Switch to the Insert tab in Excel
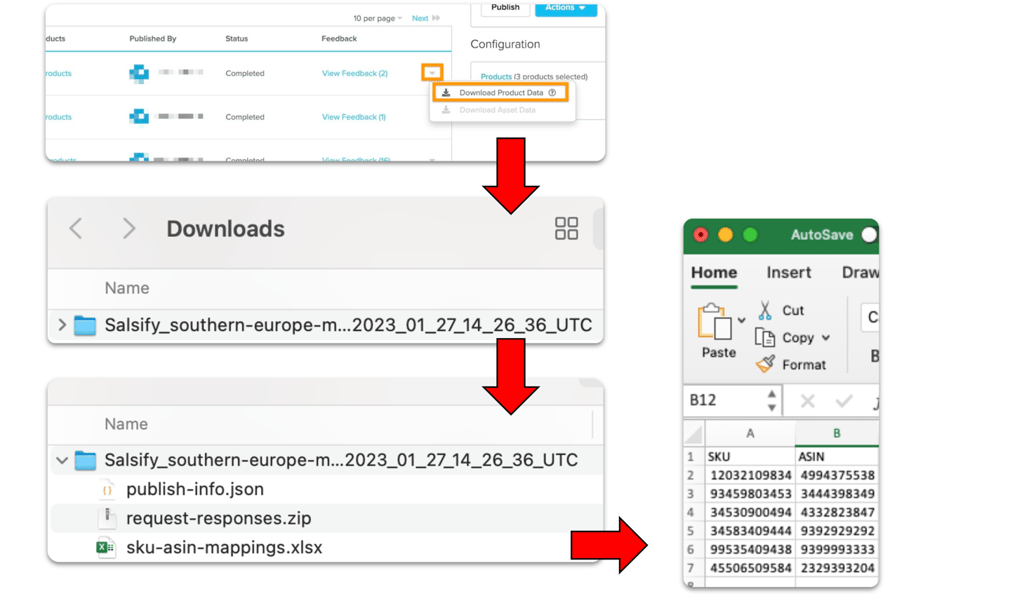This screenshot has height=610, width=1024. [789, 272]
